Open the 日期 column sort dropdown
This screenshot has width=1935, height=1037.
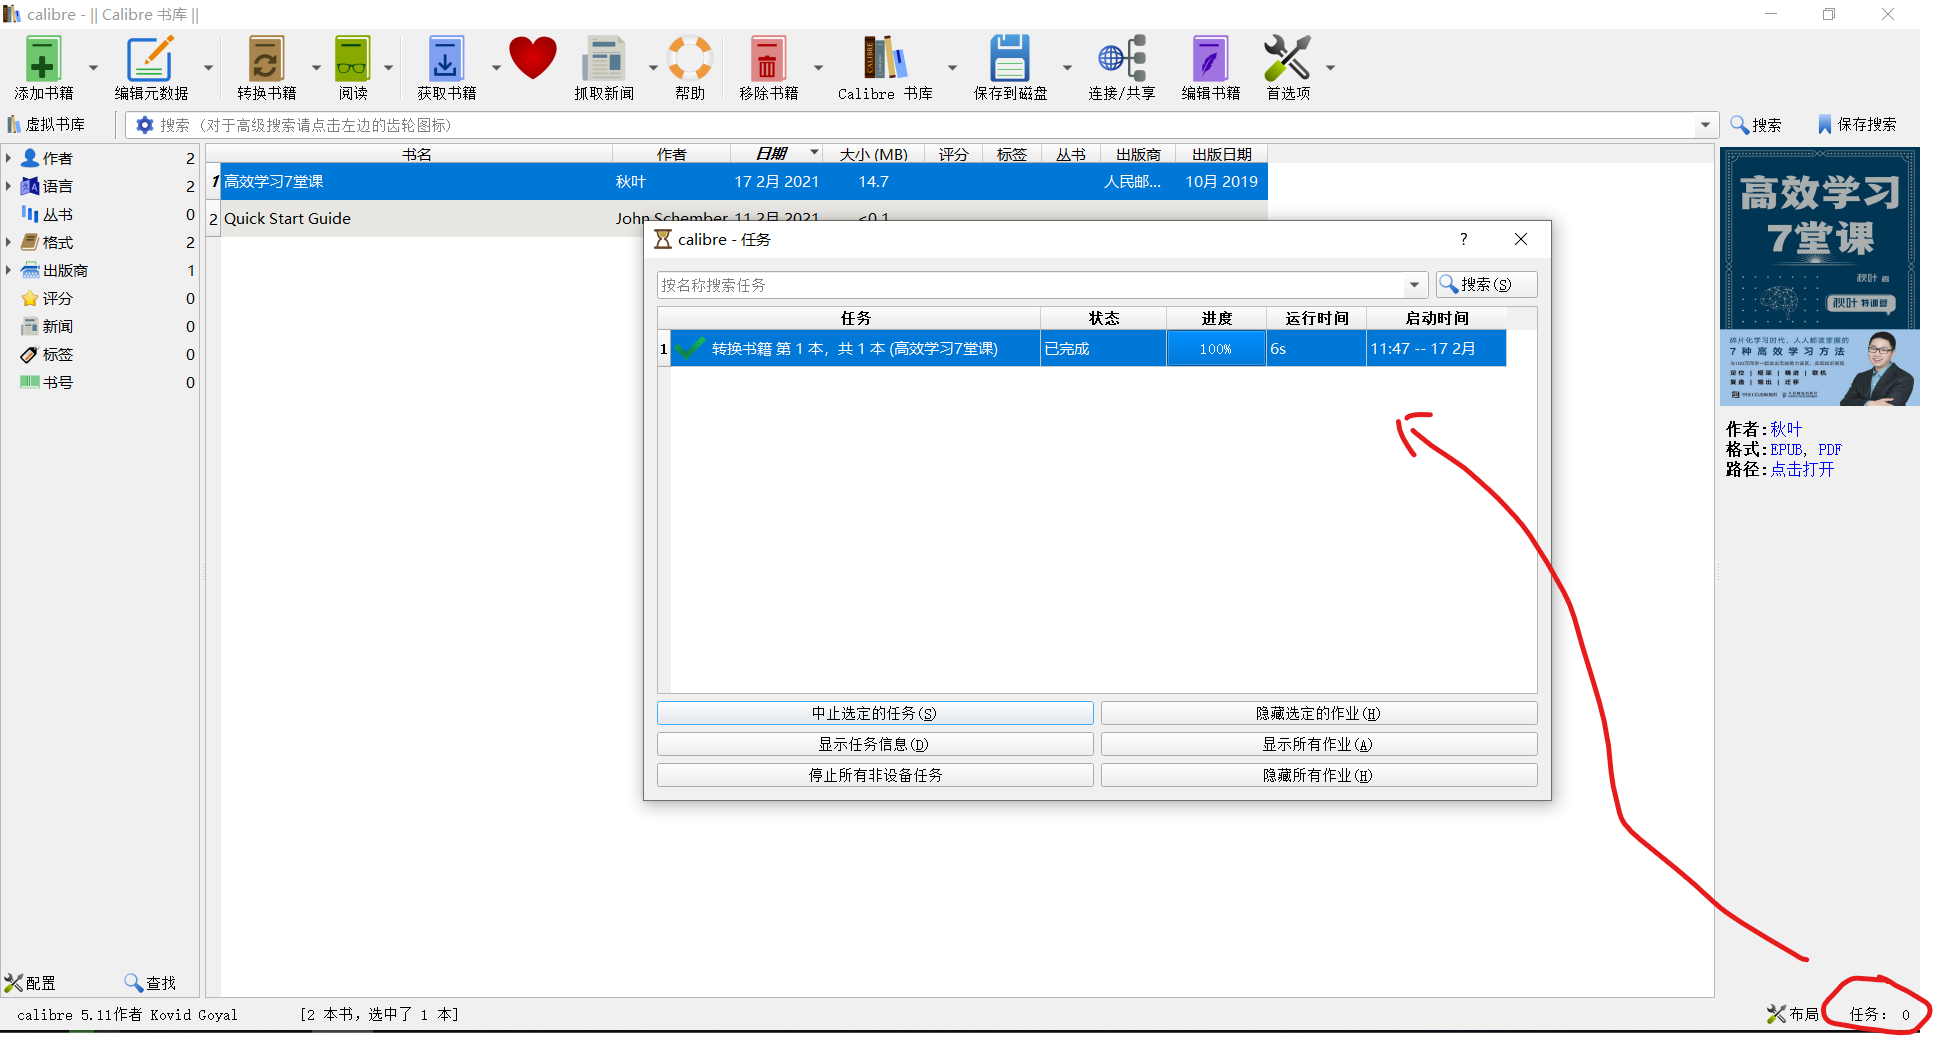(x=813, y=153)
